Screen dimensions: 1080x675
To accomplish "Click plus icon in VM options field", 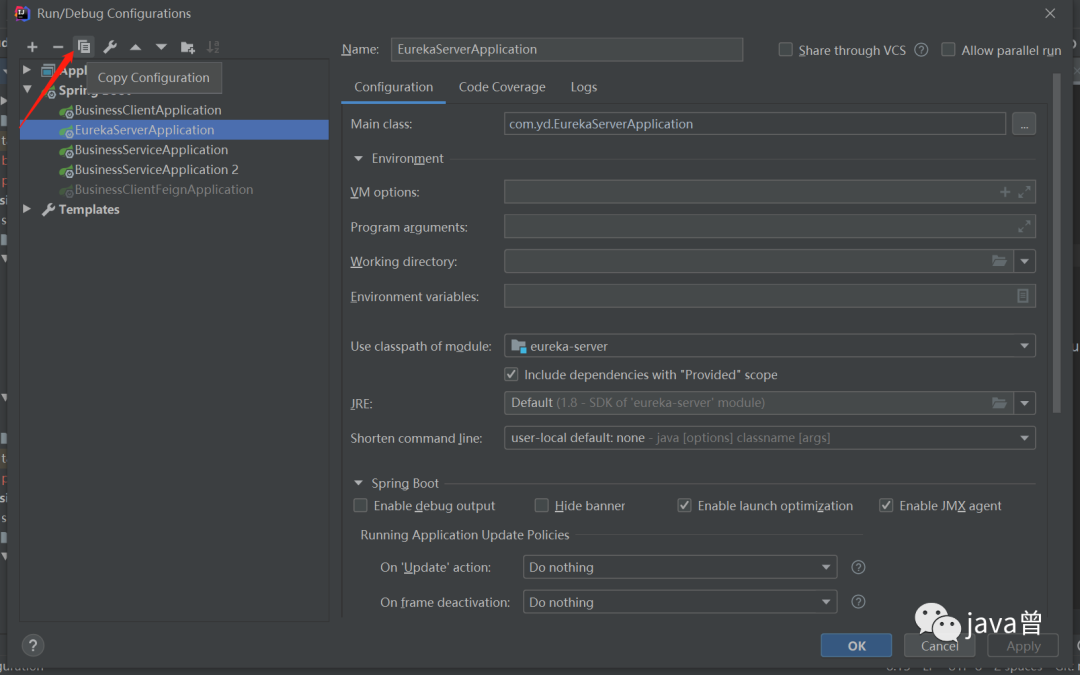I will [x=1005, y=192].
